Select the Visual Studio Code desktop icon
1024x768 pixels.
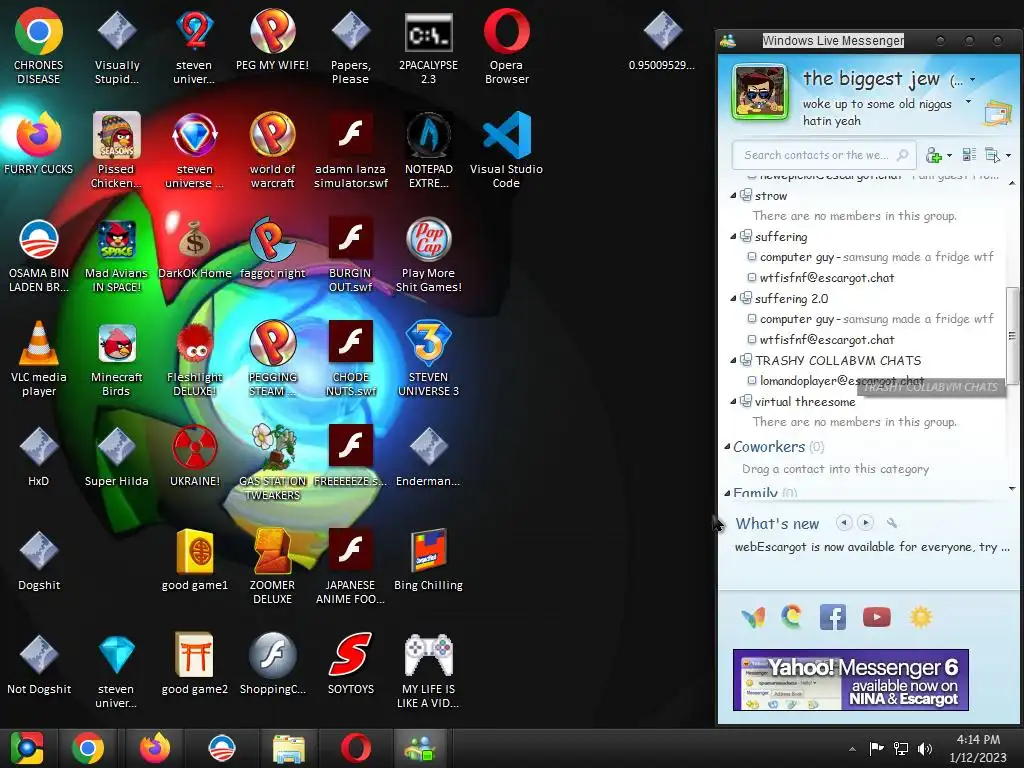(x=506, y=150)
